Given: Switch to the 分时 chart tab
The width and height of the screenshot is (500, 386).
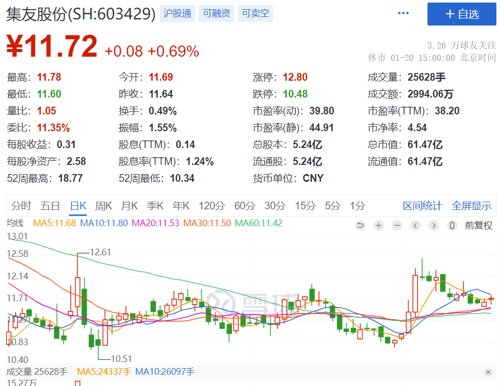Looking at the screenshot, I should (21, 206).
